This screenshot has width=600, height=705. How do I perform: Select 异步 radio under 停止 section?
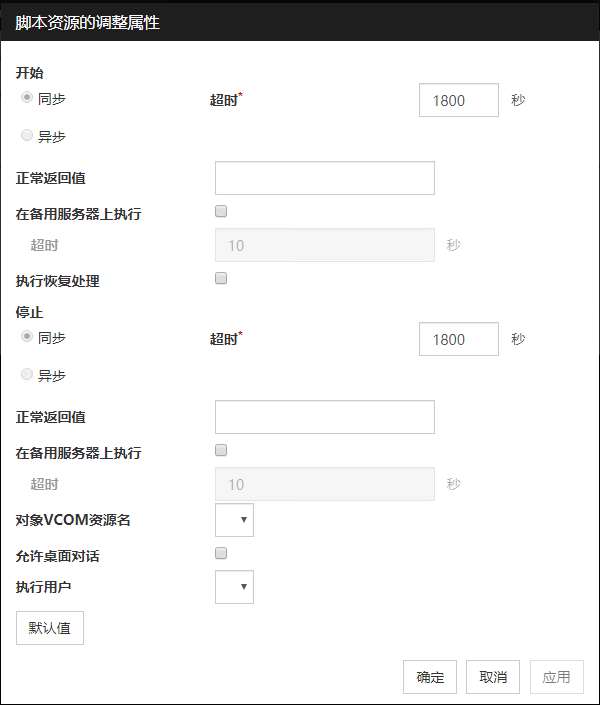click(x=27, y=375)
